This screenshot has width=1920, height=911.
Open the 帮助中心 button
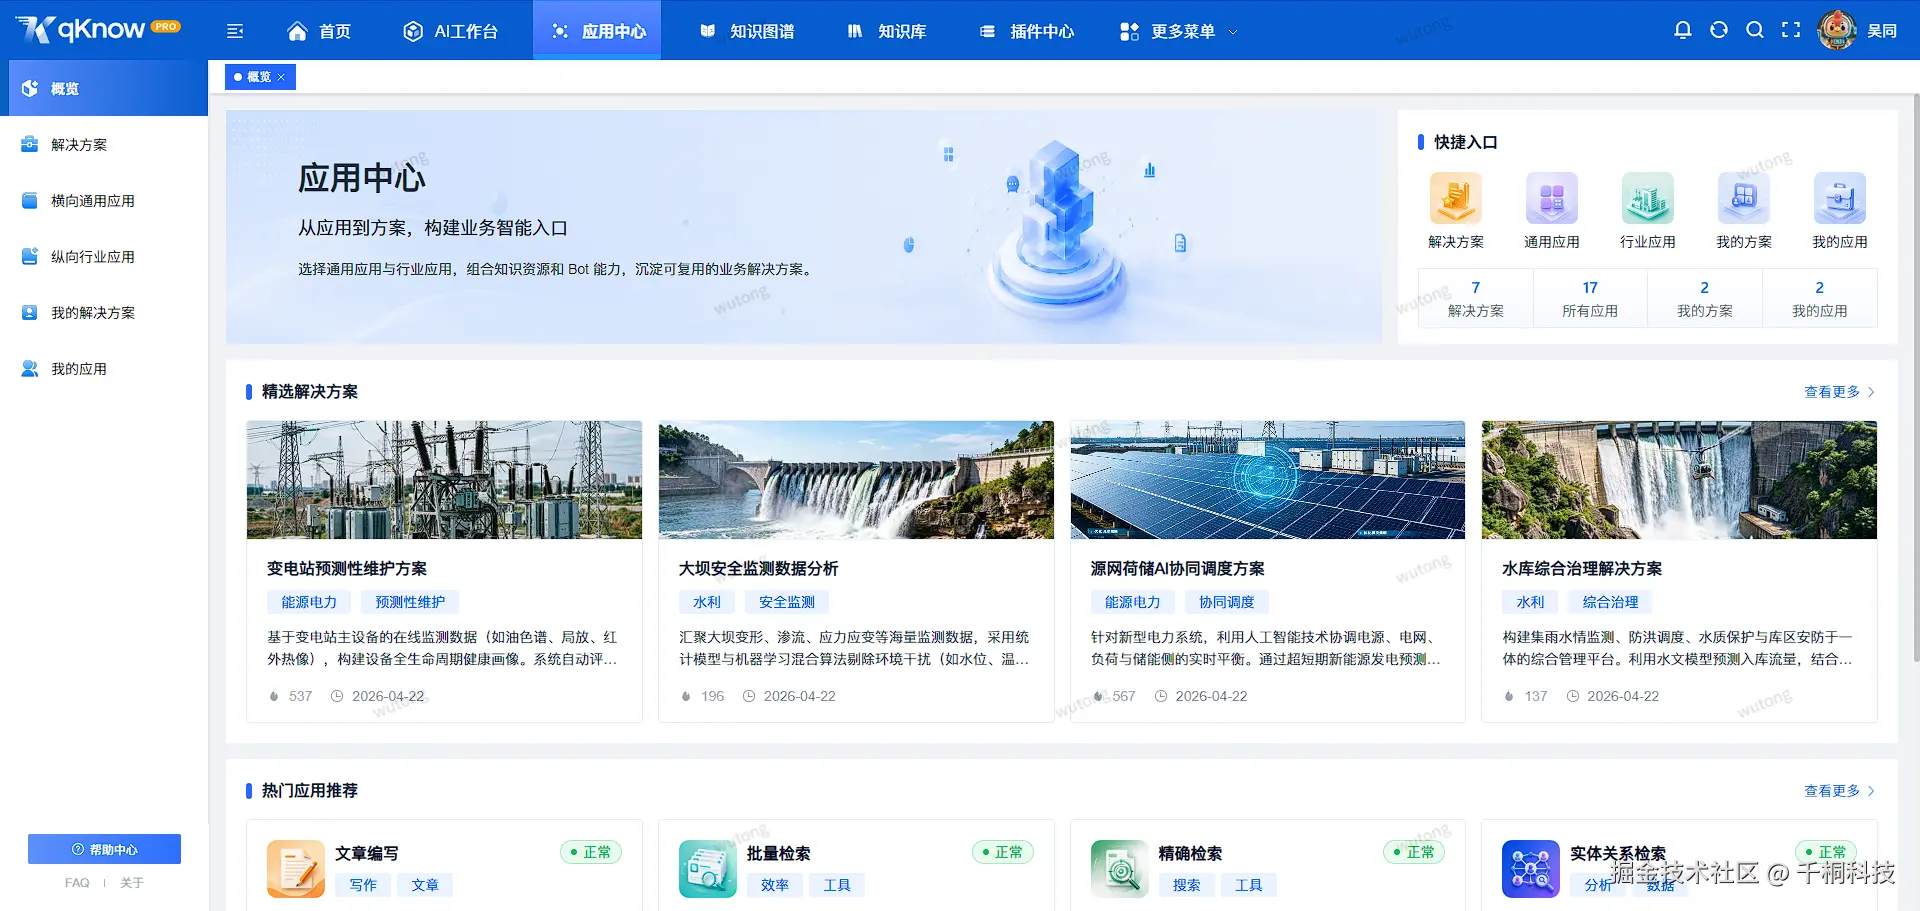click(104, 849)
